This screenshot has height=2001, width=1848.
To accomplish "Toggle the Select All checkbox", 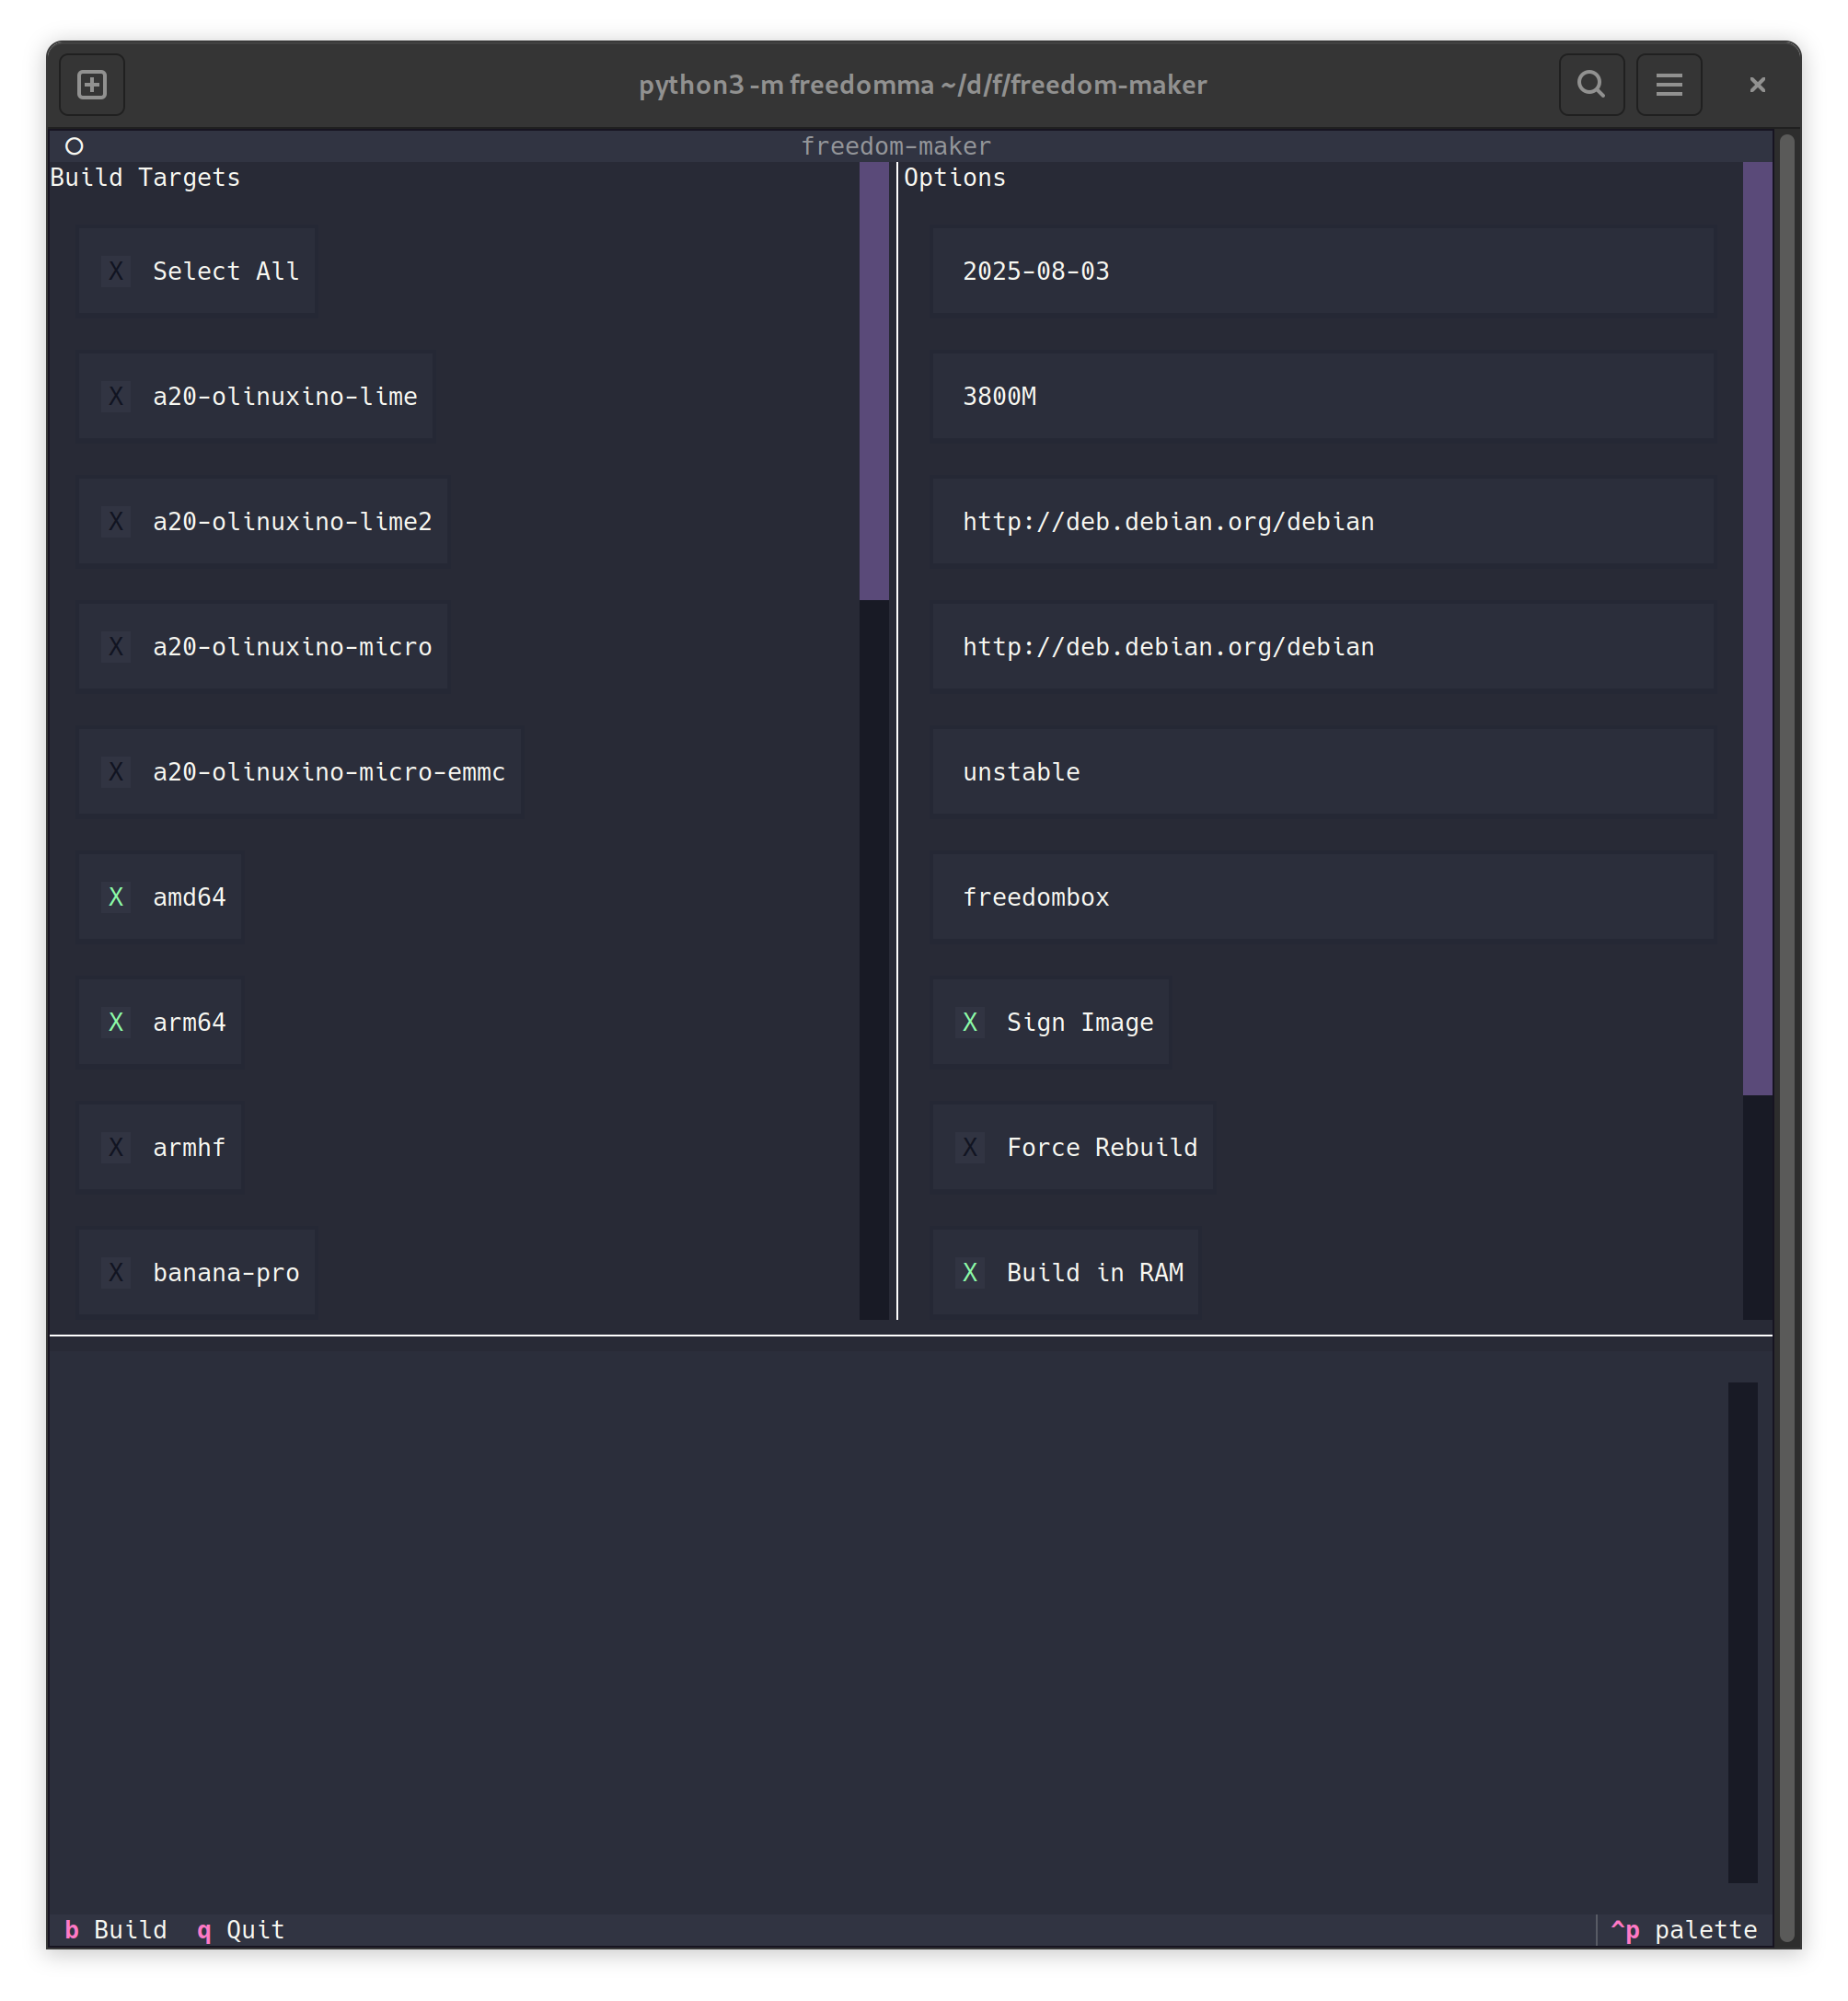I will (197, 271).
